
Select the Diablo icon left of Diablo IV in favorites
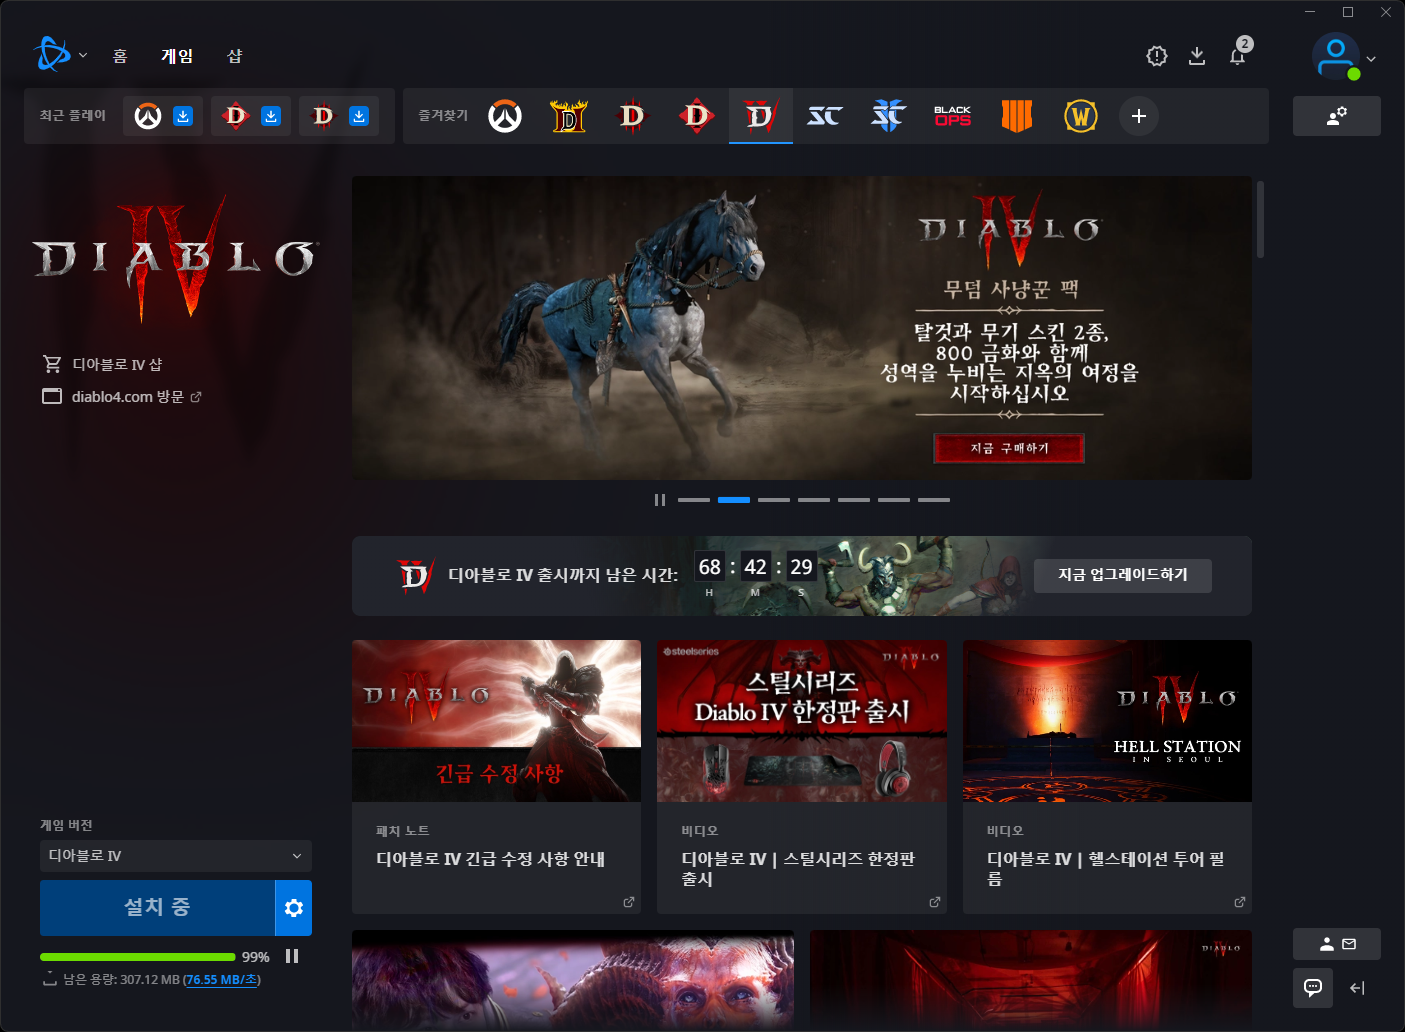(697, 116)
